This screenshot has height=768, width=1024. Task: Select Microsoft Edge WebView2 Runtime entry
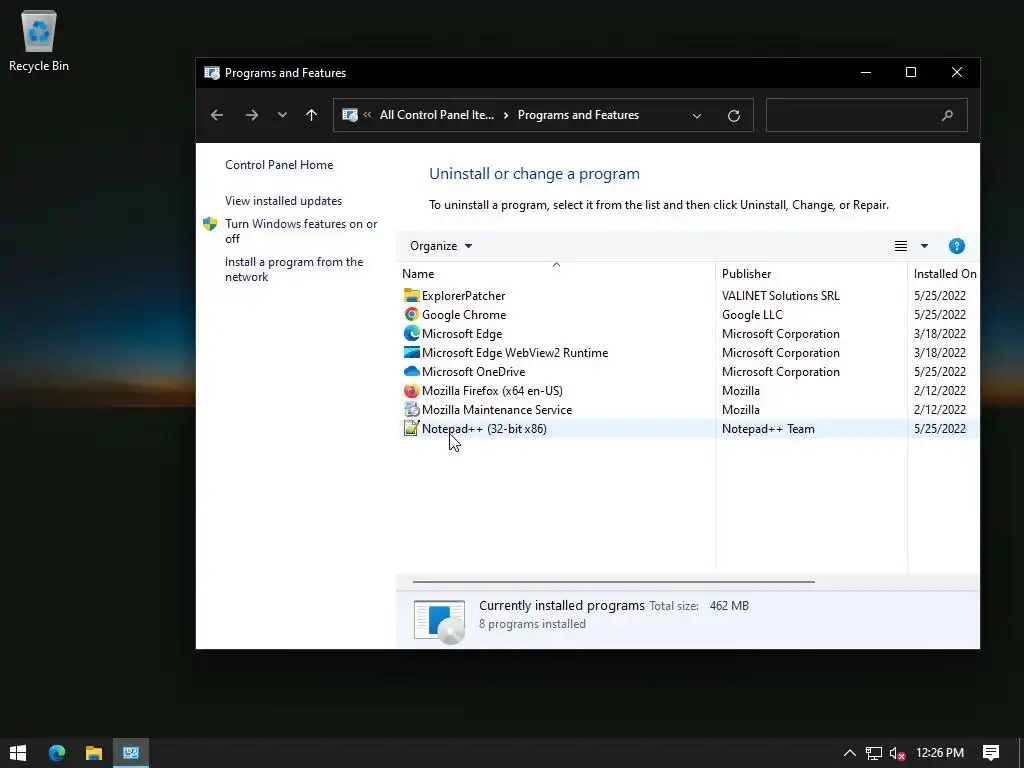[515, 352]
